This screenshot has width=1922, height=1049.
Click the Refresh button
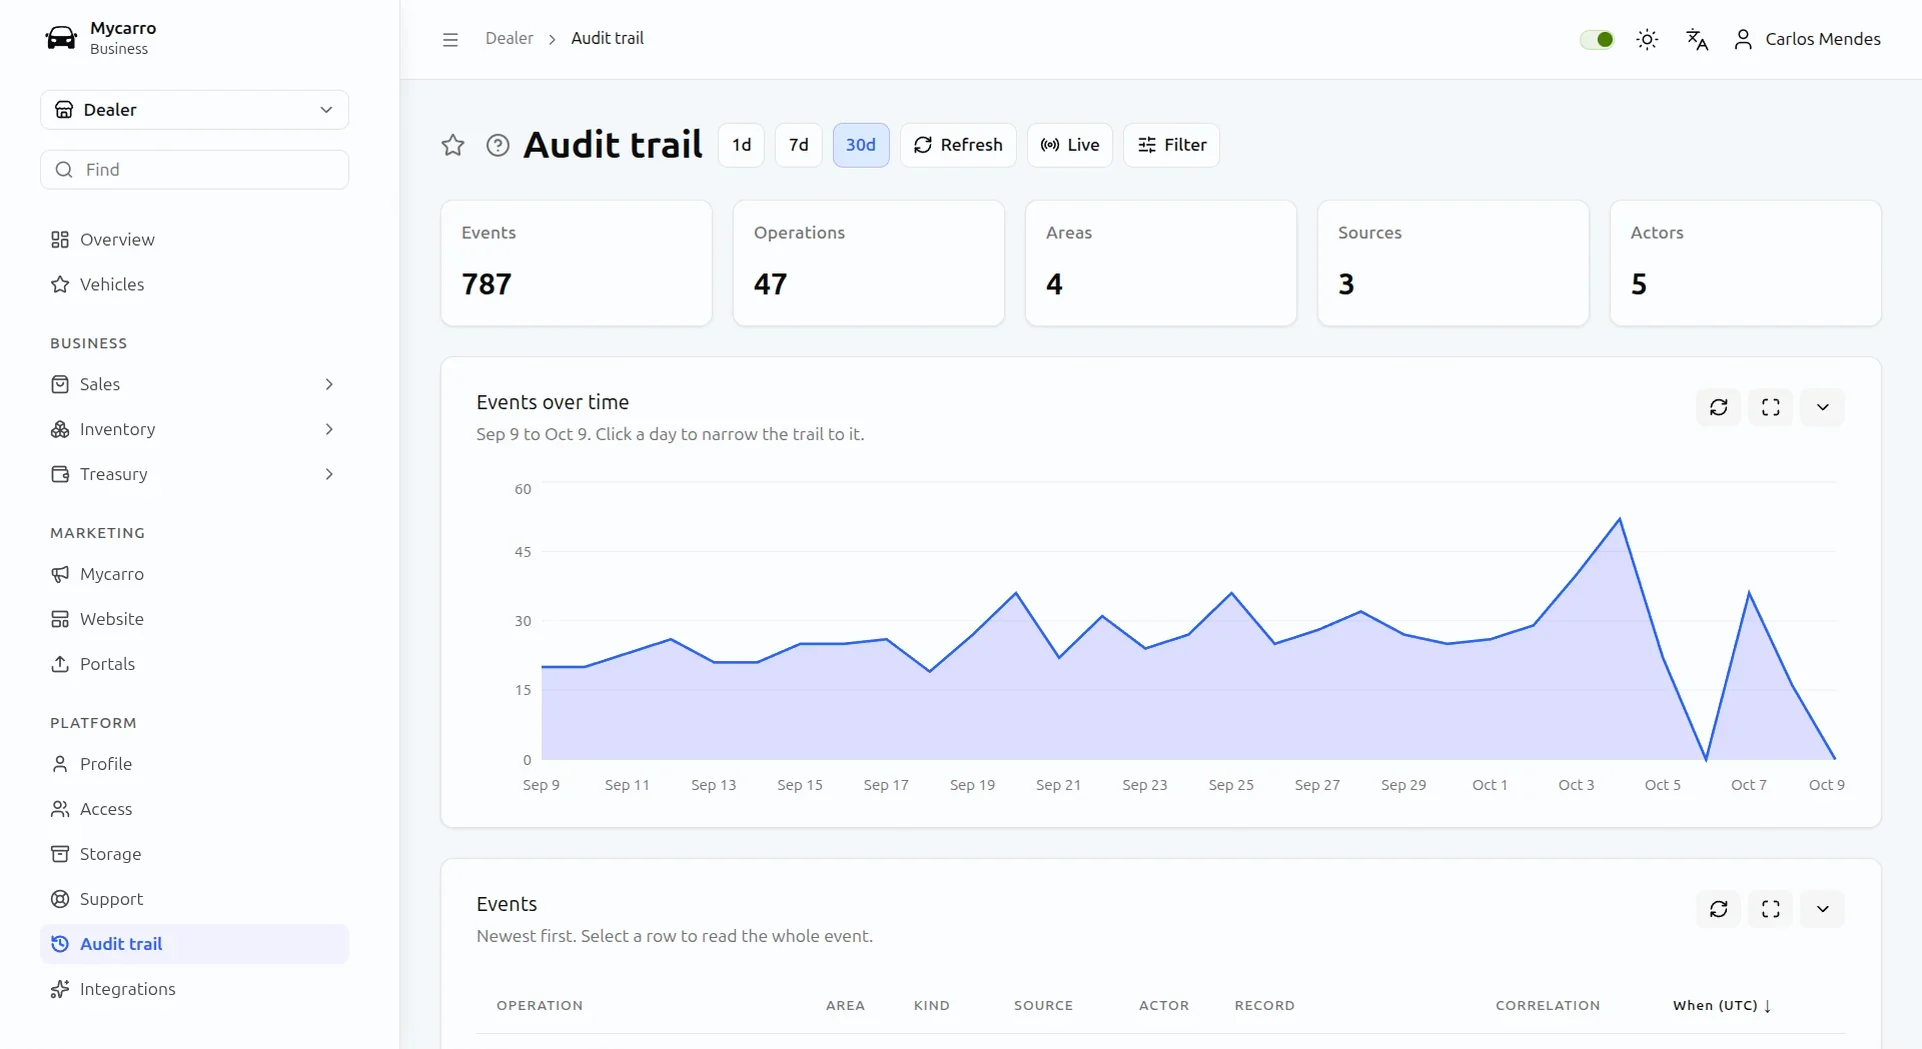(x=958, y=145)
